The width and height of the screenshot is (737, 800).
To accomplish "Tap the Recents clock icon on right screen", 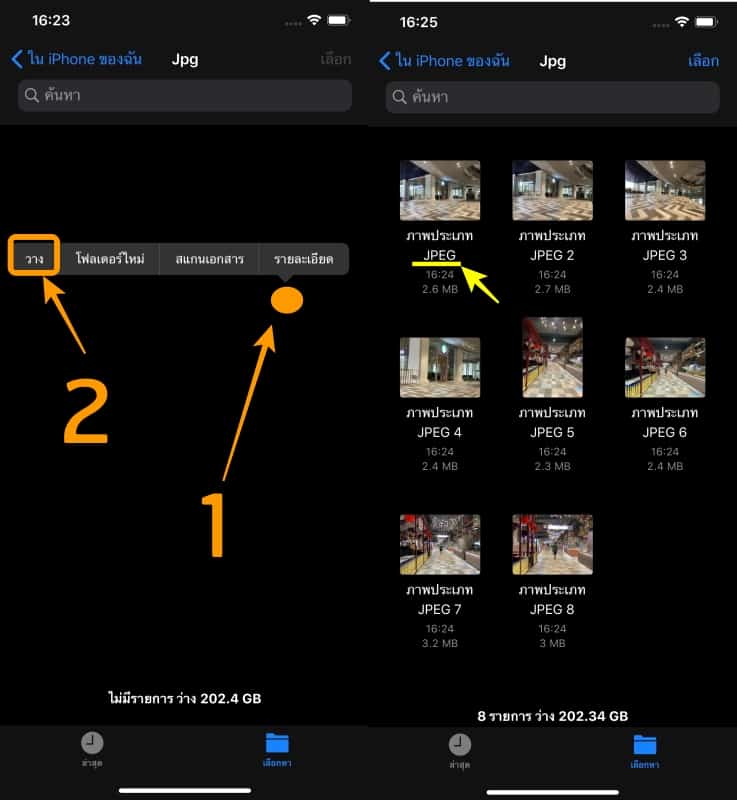I will (x=460, y=744).
